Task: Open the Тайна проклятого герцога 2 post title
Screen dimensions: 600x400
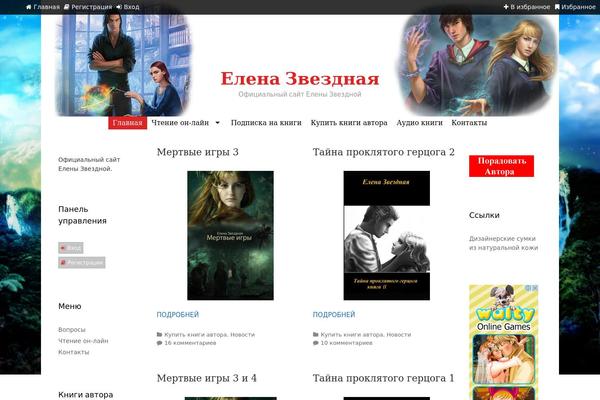Action: pyautogui.click(x=384, y=152)
